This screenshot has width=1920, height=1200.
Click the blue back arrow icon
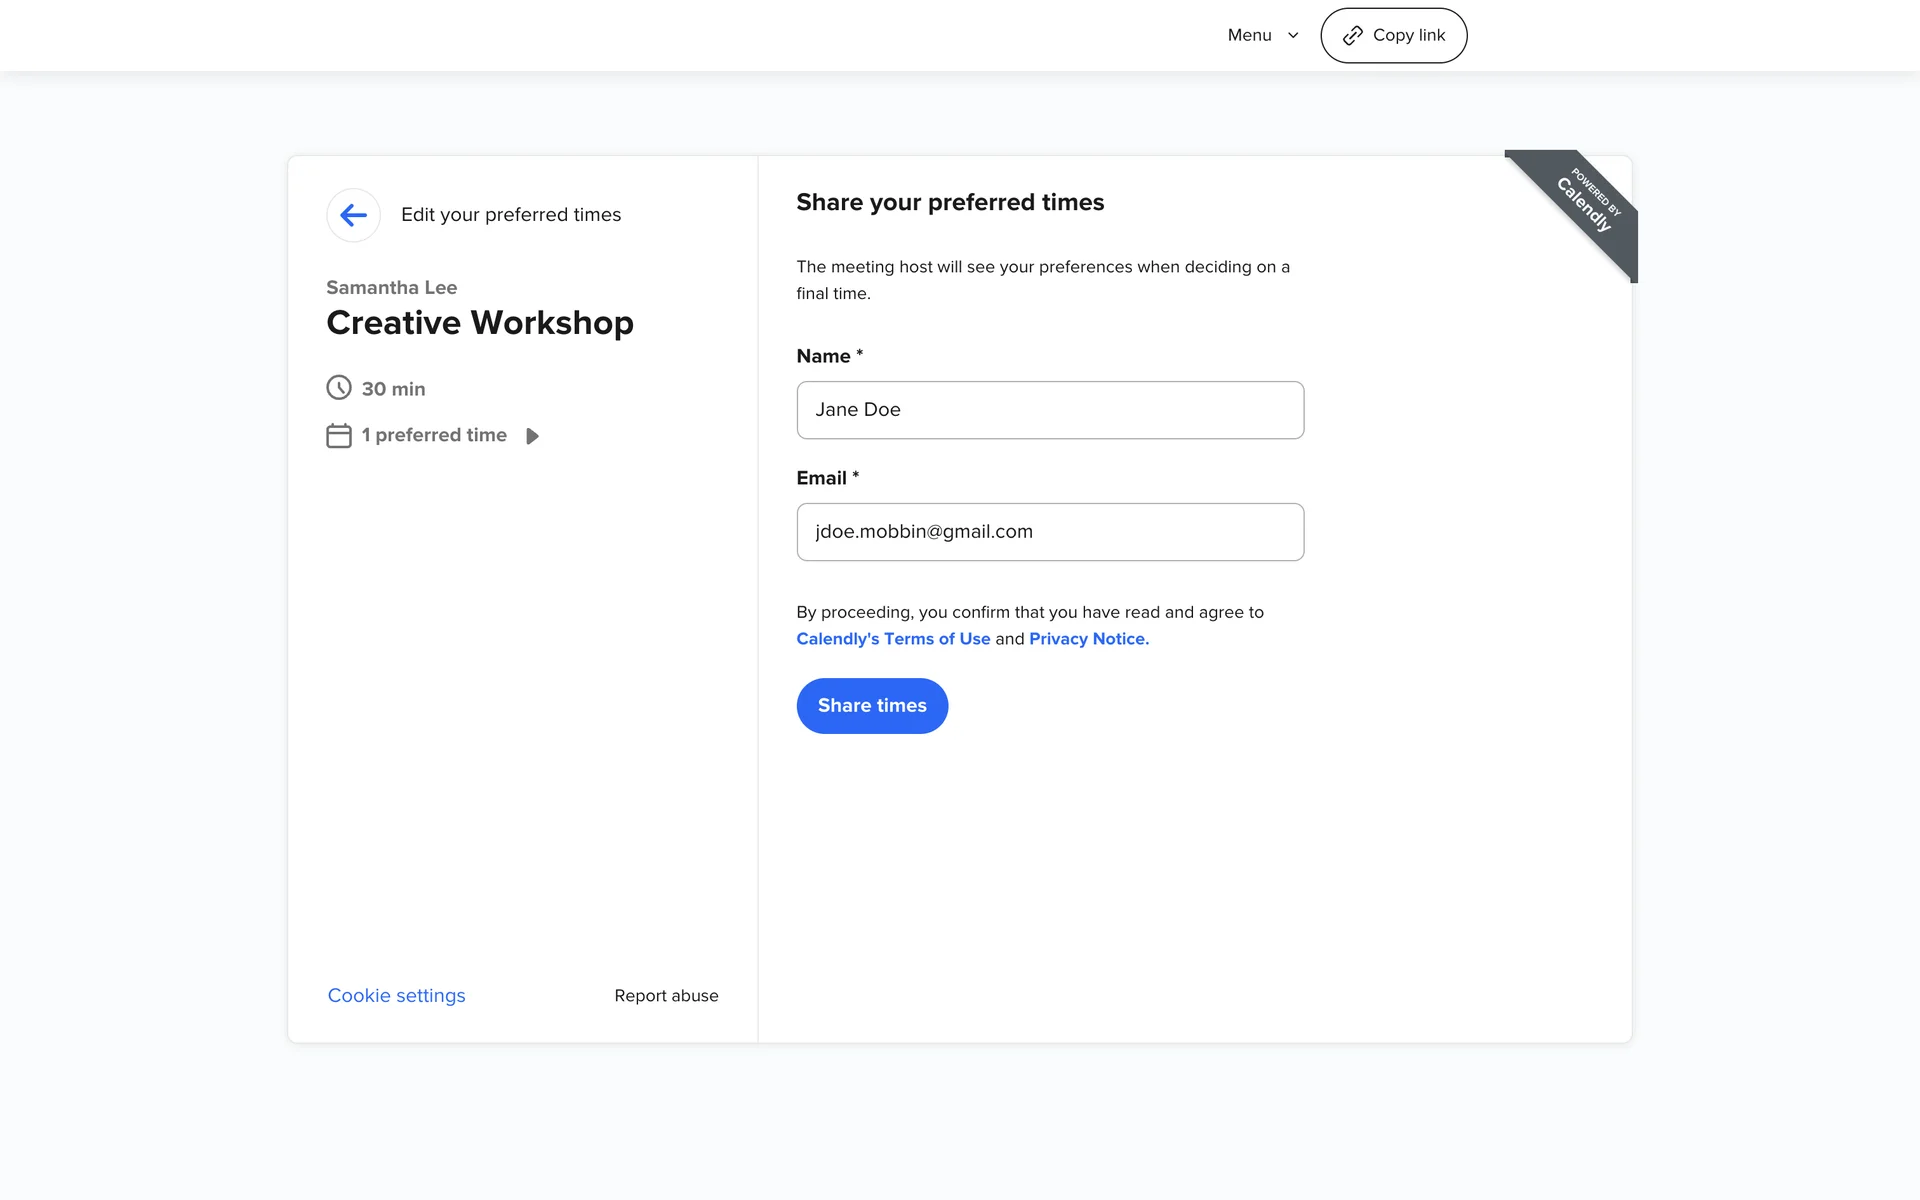[x=353, y=215]
